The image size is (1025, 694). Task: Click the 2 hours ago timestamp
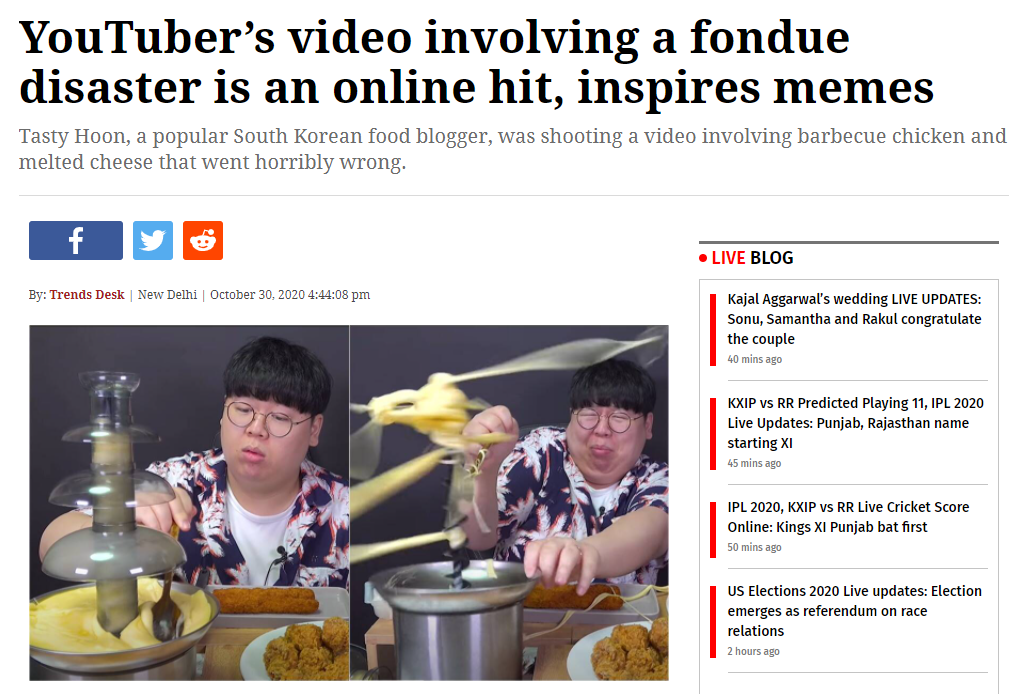(x=753, y=652)
